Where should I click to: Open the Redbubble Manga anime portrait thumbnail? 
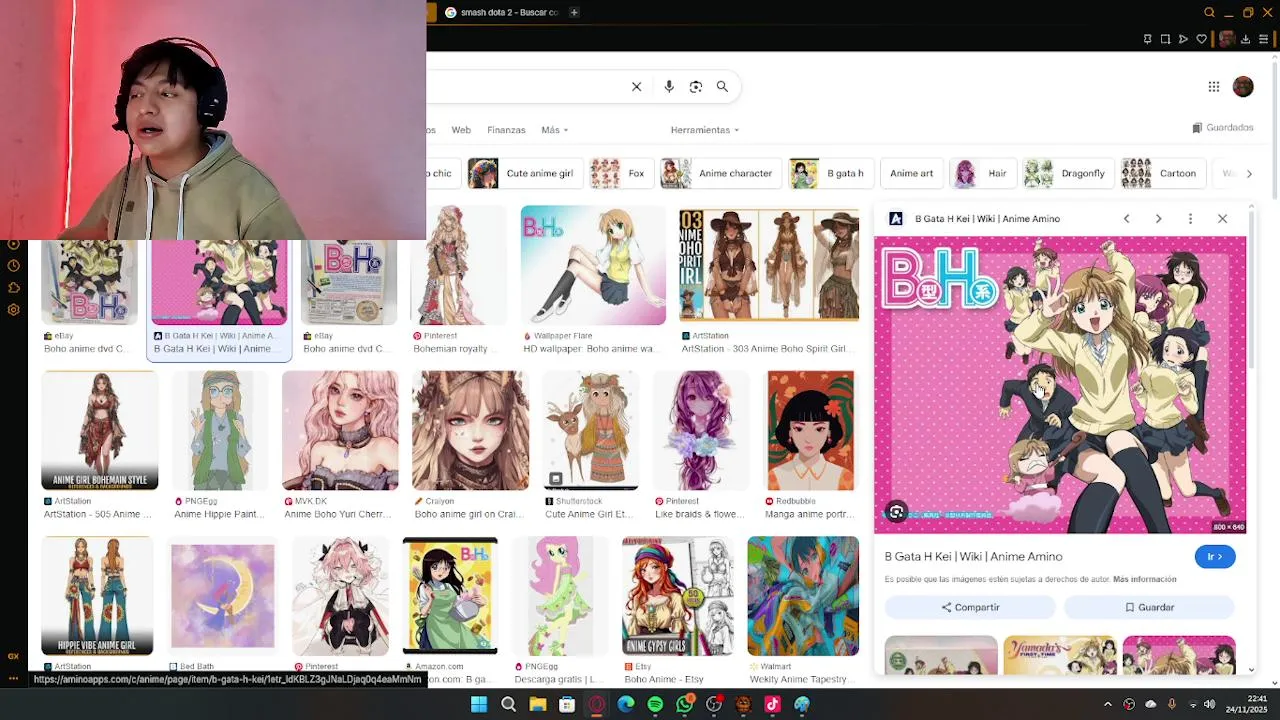pos(811,430)
